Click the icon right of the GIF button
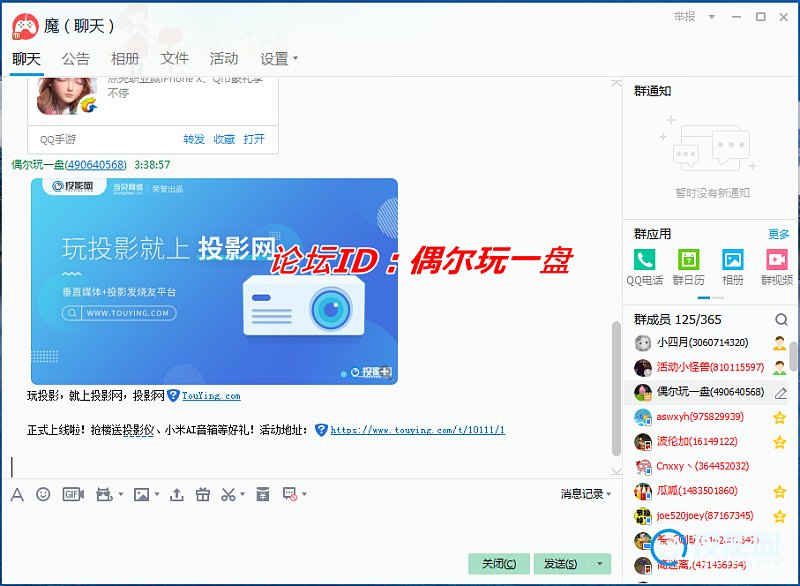800x586 pixels. [x=104, y=494]
